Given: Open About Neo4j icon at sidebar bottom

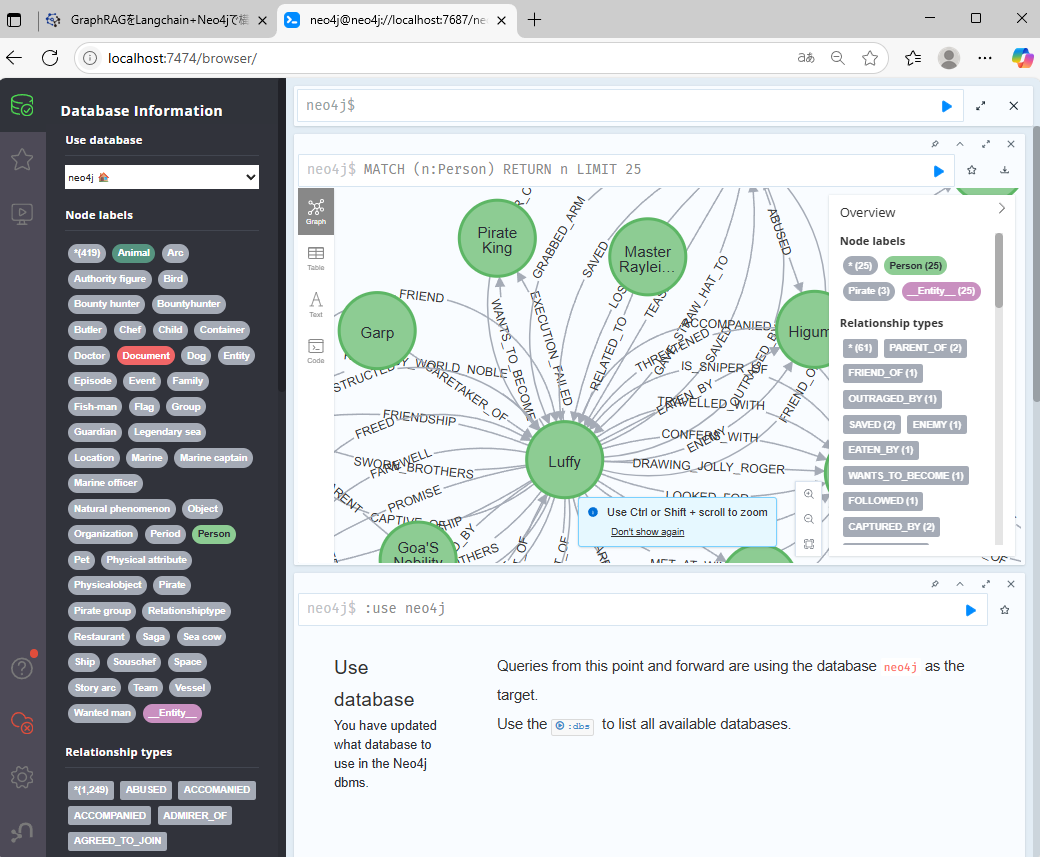Looking at the screenshot, I should coord(22,831).
